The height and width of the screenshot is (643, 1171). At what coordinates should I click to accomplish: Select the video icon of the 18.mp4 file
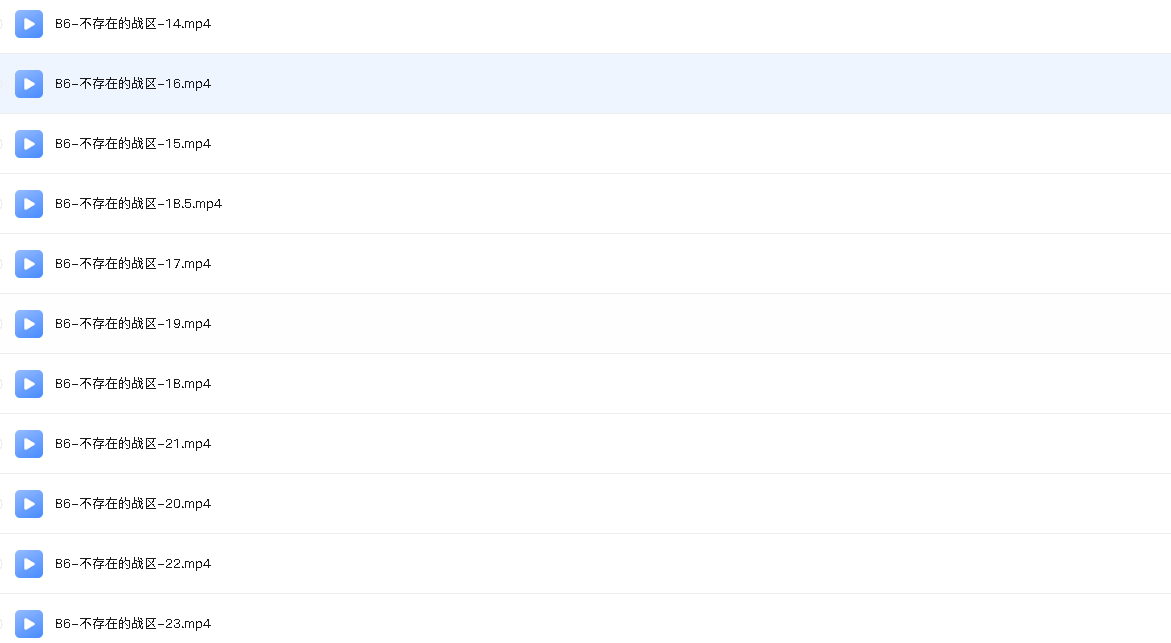pyautogui.click(x=29, y=384)
